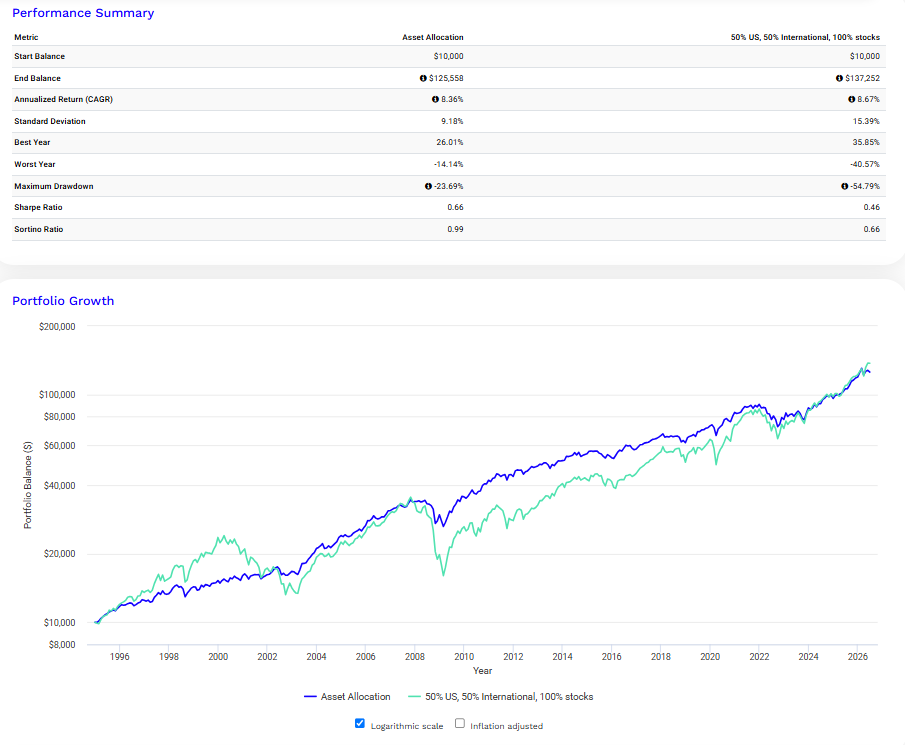Select the End Balance row label

click(37, 78)
